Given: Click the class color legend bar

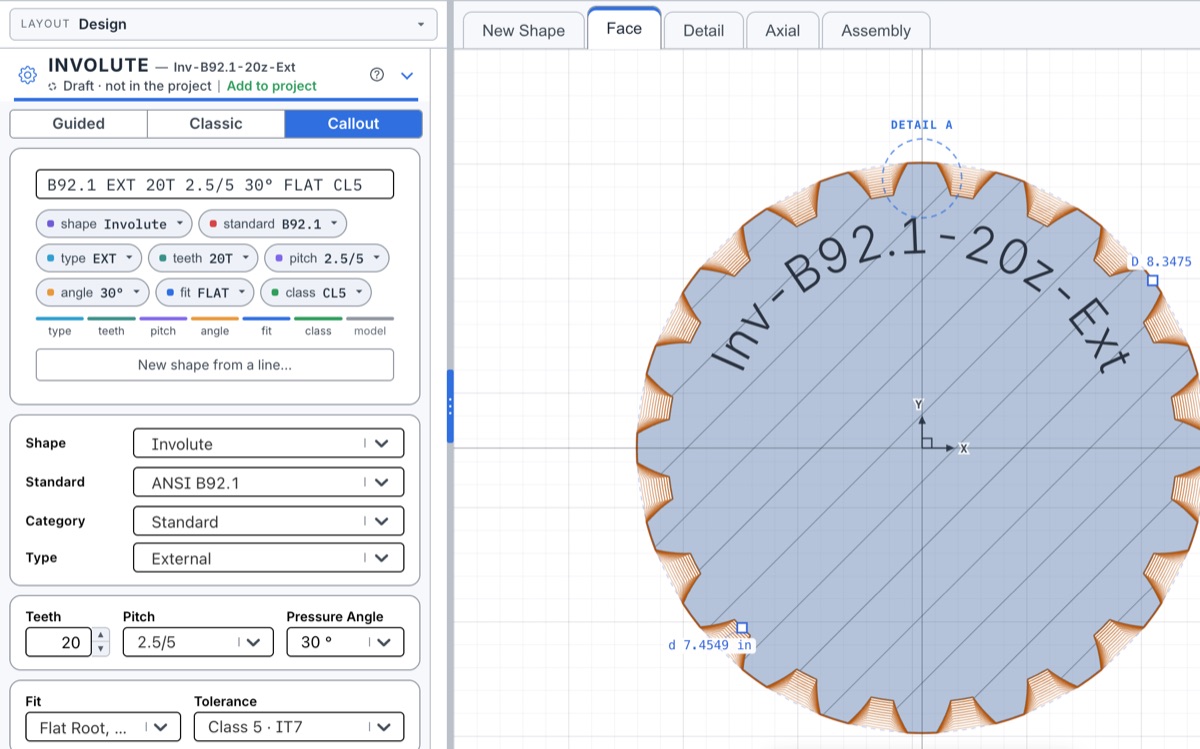Looking at the screenshot, I should (318, 319).
